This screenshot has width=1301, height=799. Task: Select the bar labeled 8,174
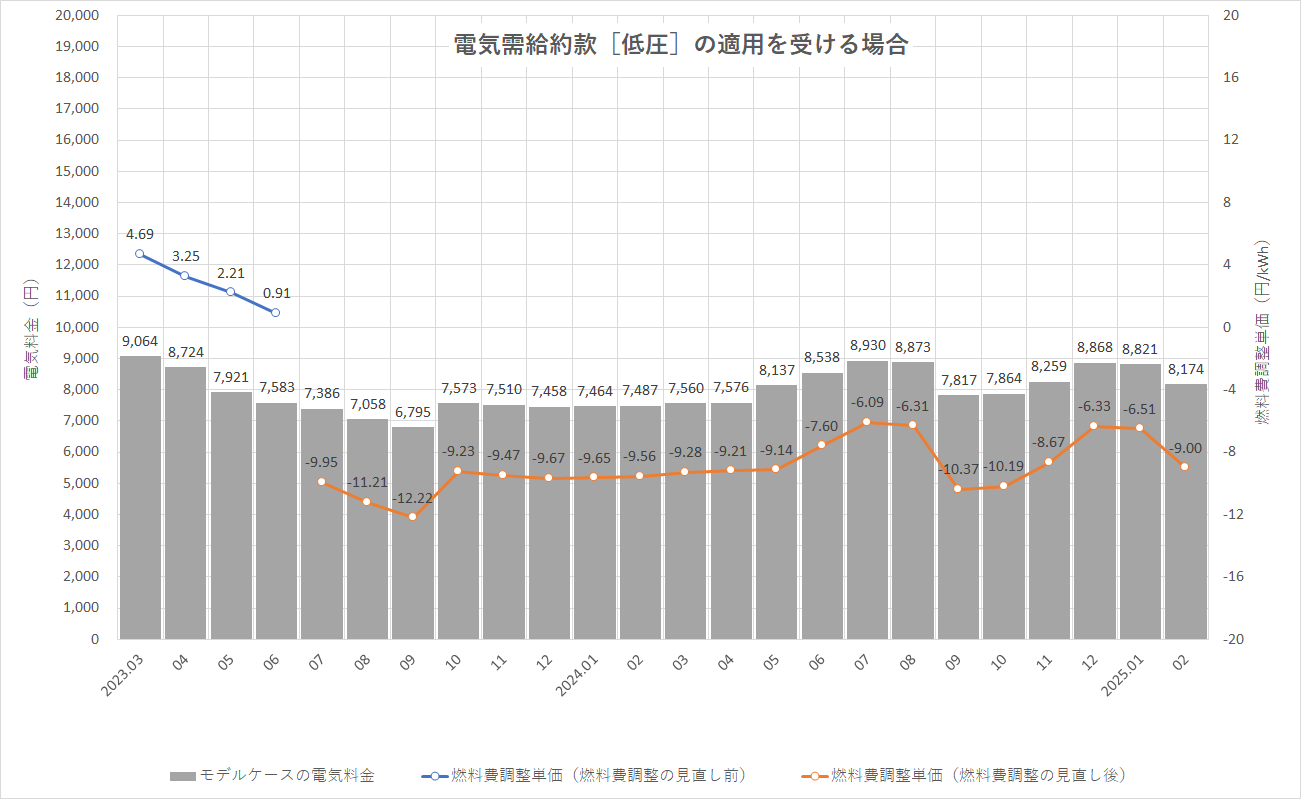point(1185,511)
